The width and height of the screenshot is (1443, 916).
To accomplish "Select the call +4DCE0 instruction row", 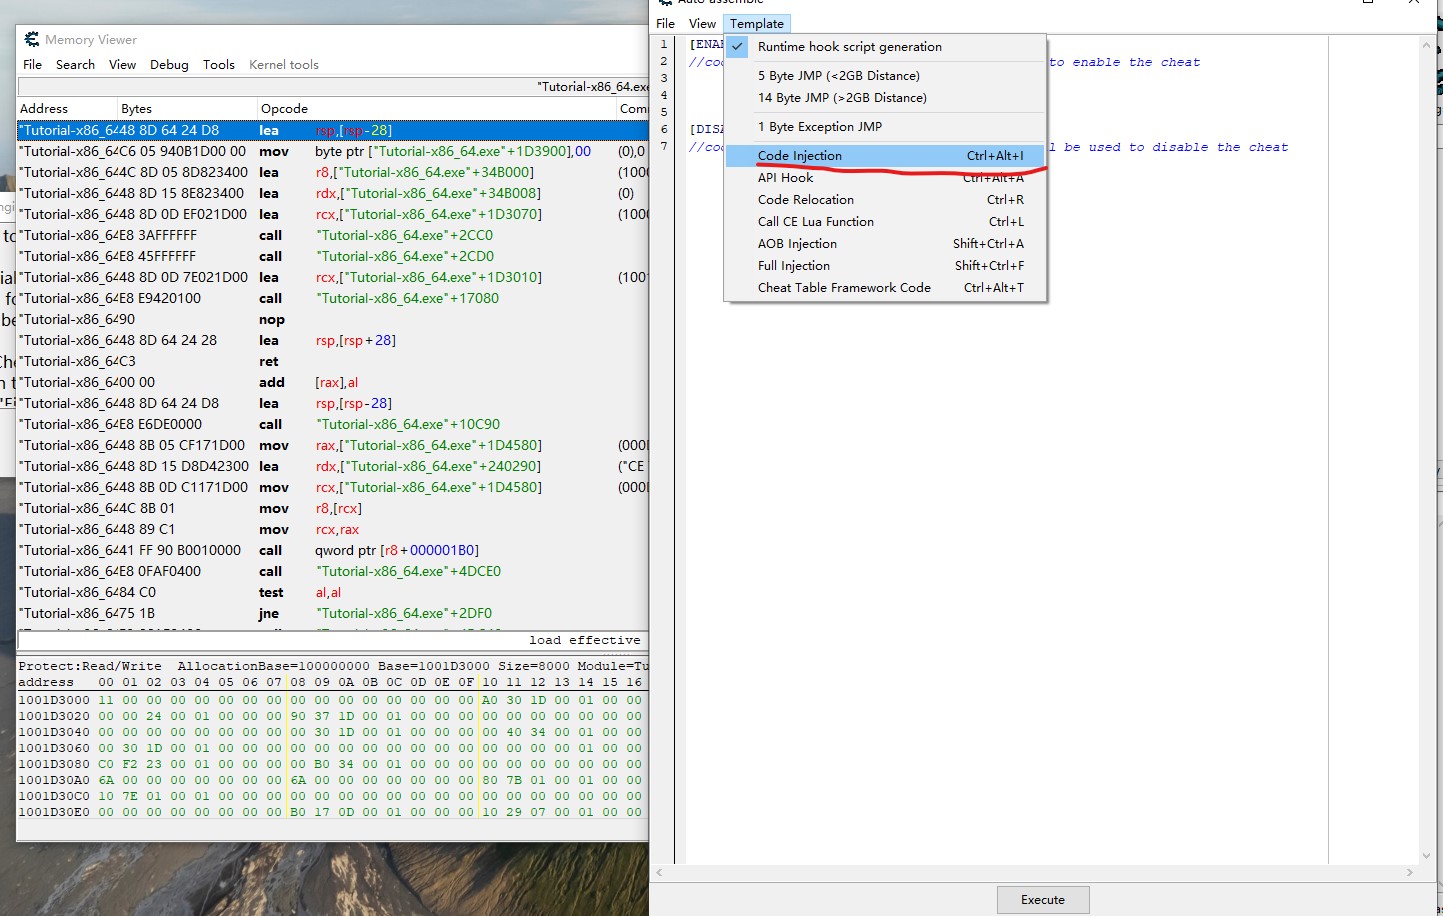I will (x=333, y=572).
